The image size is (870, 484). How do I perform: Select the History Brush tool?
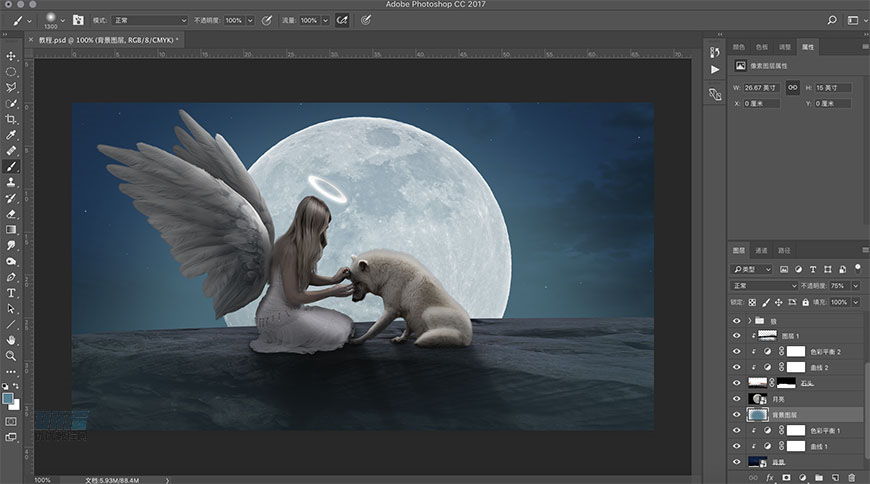[x=11, y=198]
